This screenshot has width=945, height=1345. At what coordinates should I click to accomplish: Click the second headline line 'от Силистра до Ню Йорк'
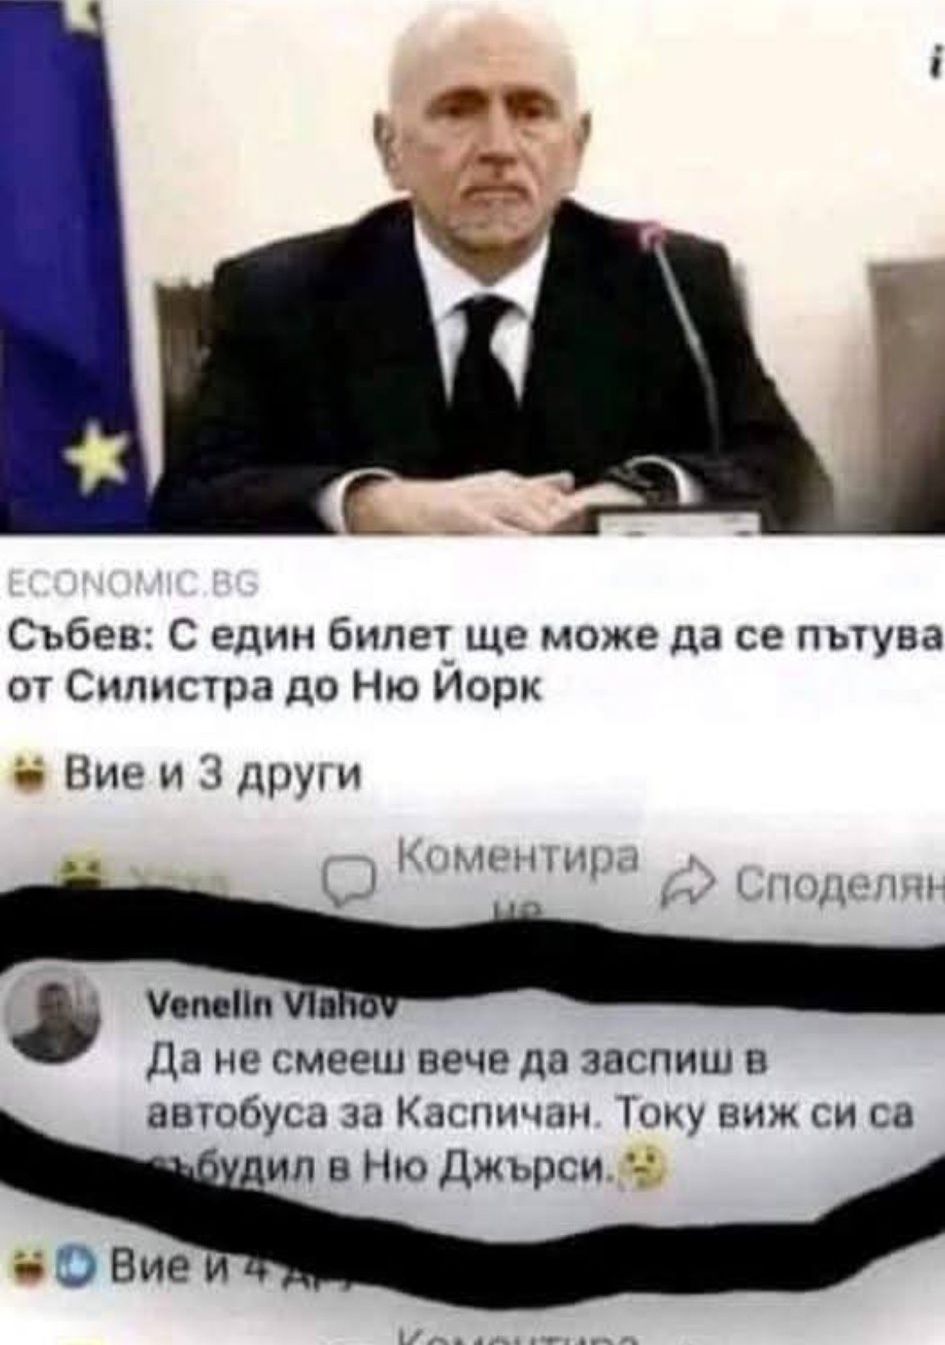(x=276, y=688)
